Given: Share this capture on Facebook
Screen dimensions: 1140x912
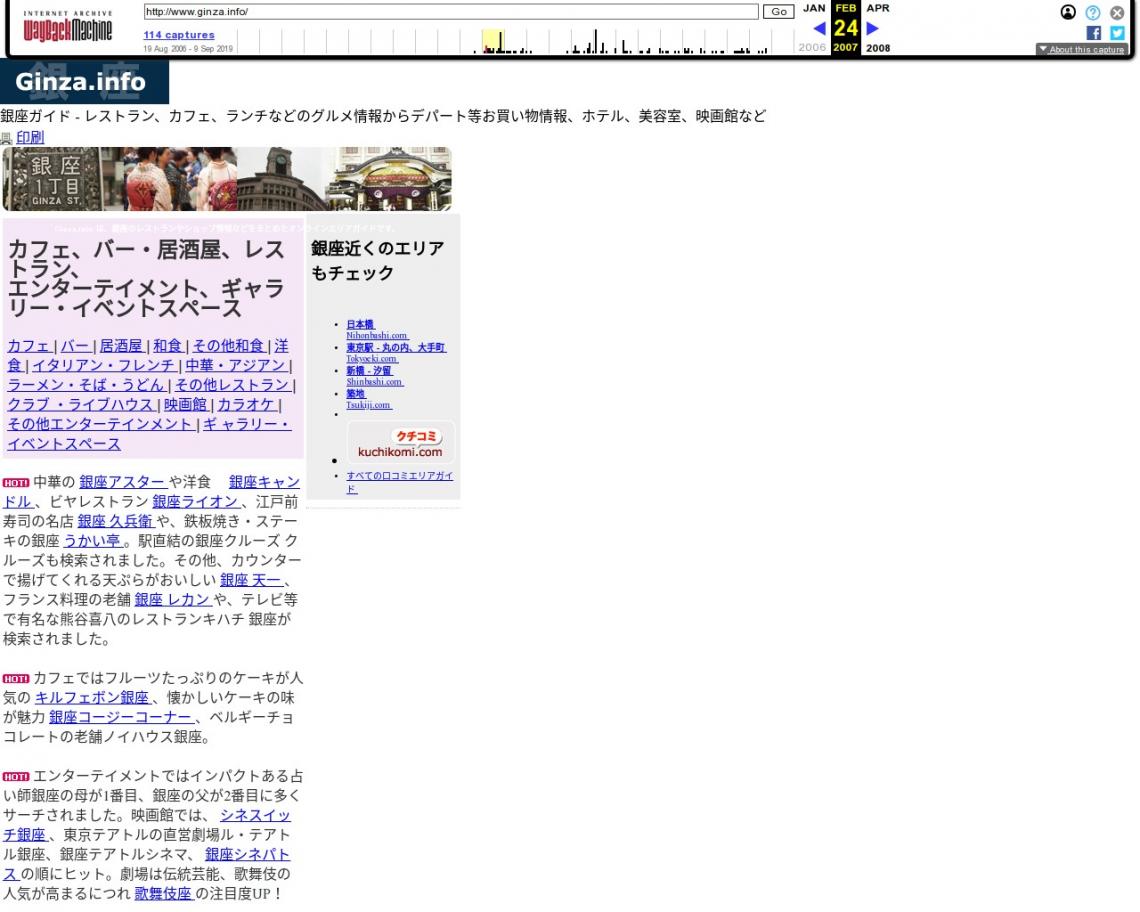Looking at the screenshot, I should click(x=1093, y=33).
